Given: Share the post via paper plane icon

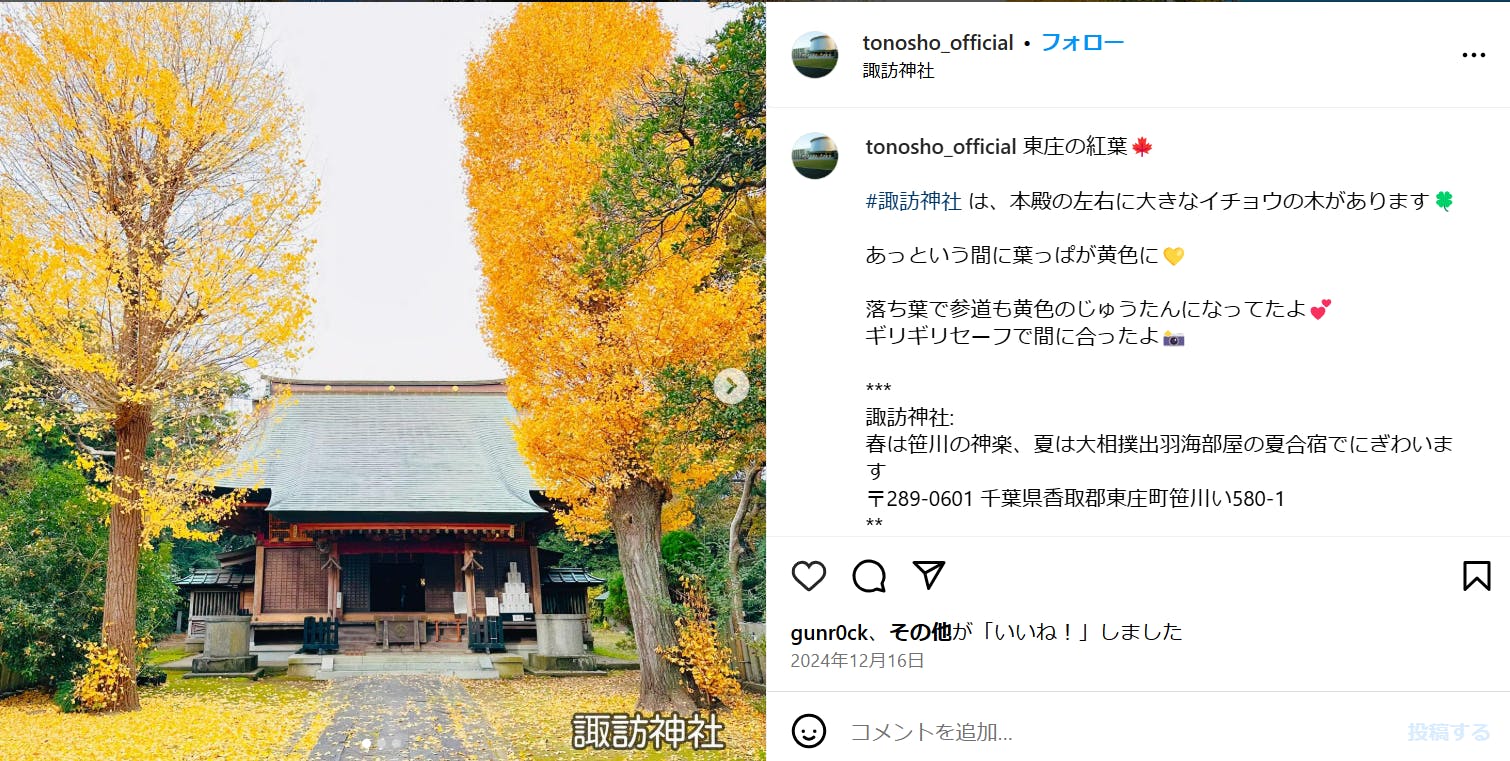Looking at the screenshot, I should (x=929, y=575).
